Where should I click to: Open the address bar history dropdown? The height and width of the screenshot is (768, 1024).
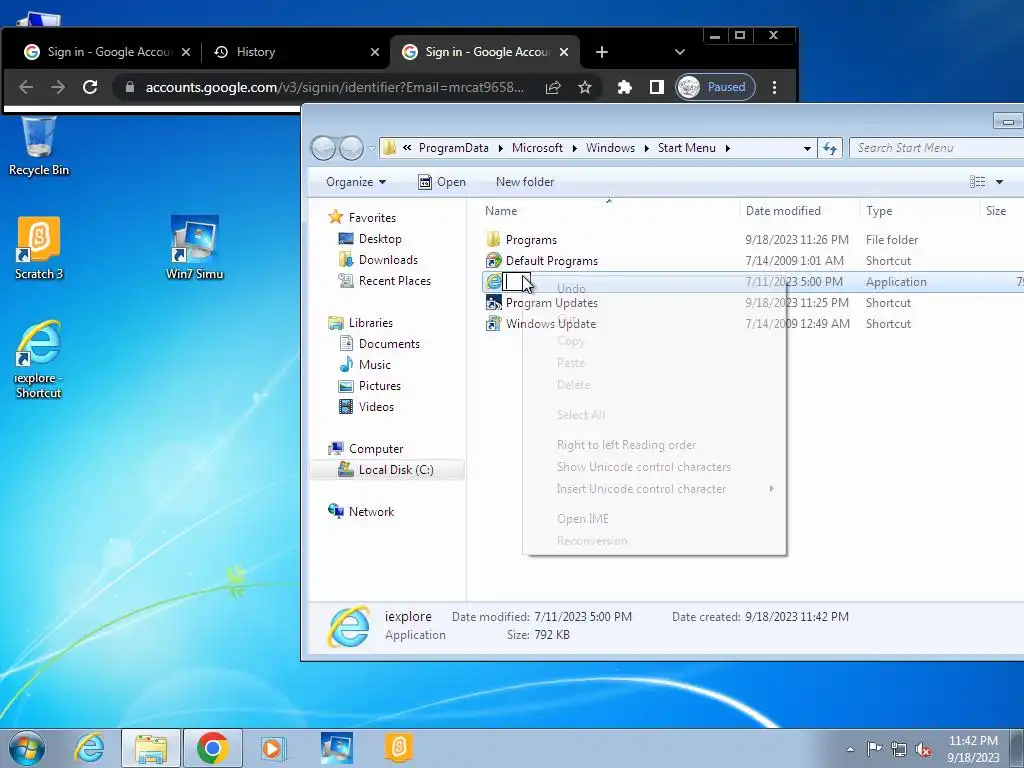[x=807, y=148]
